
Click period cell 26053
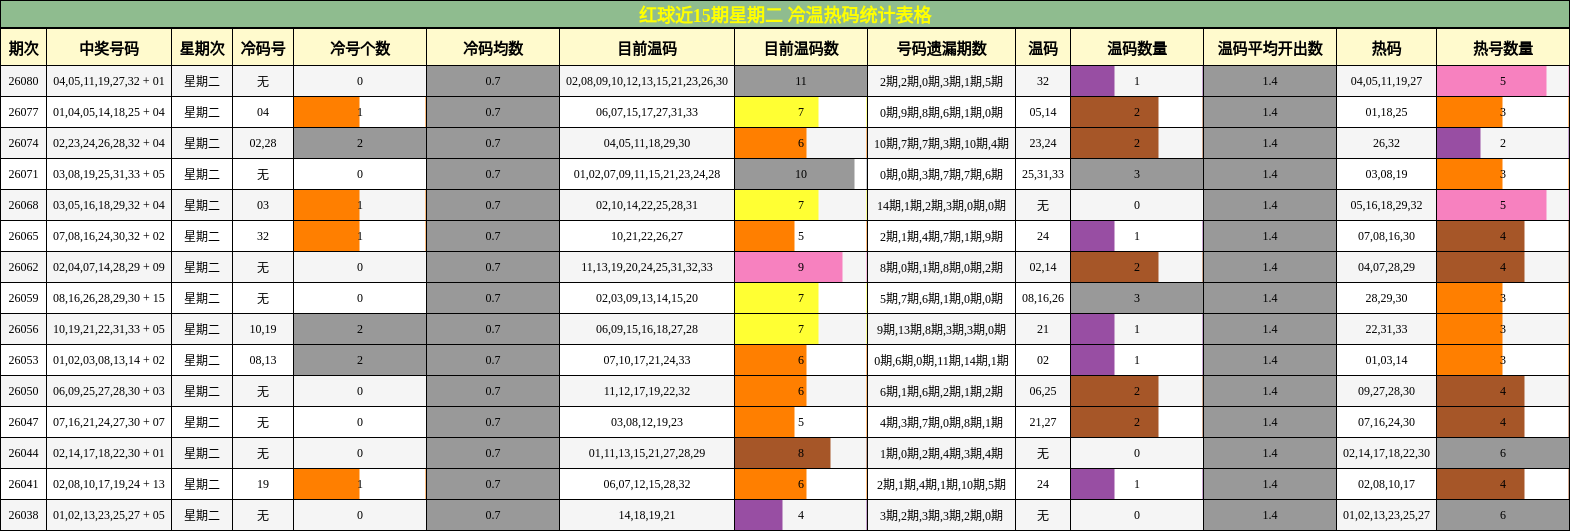pyautogui.click(x=24, y=360)
